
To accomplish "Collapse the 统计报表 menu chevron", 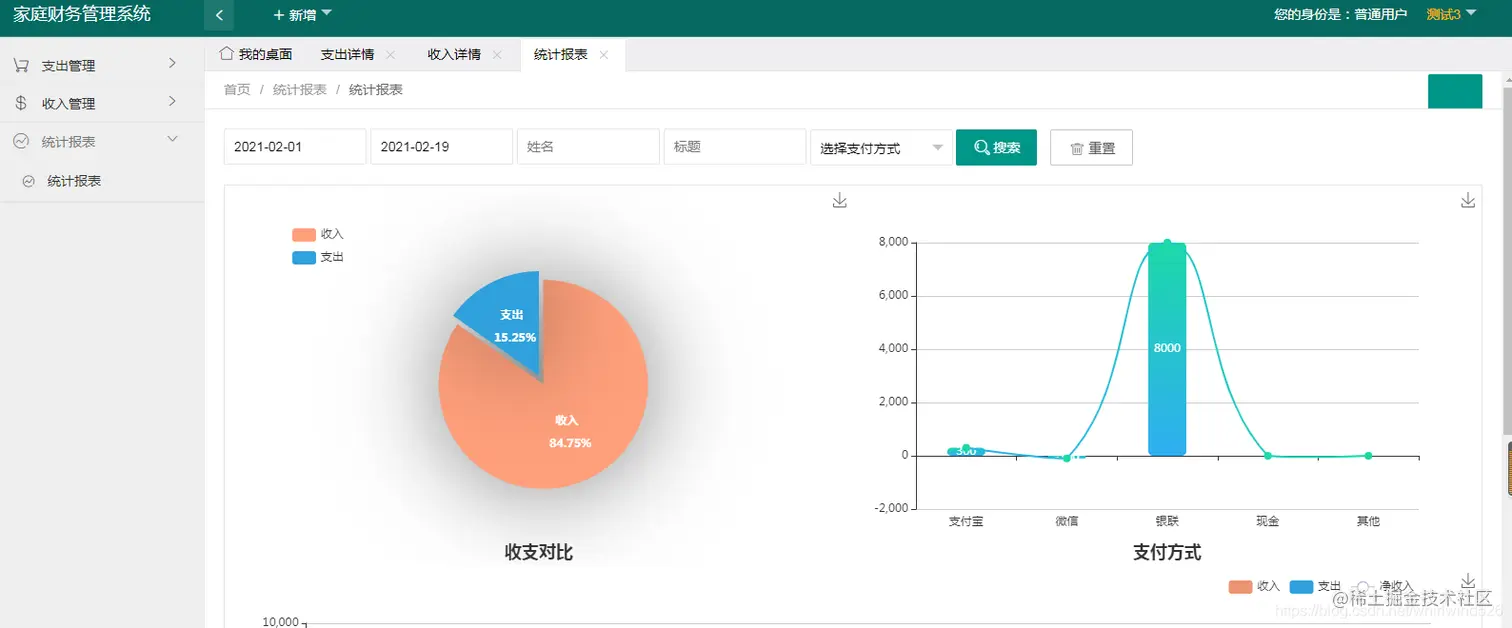I will click(172, 139).
